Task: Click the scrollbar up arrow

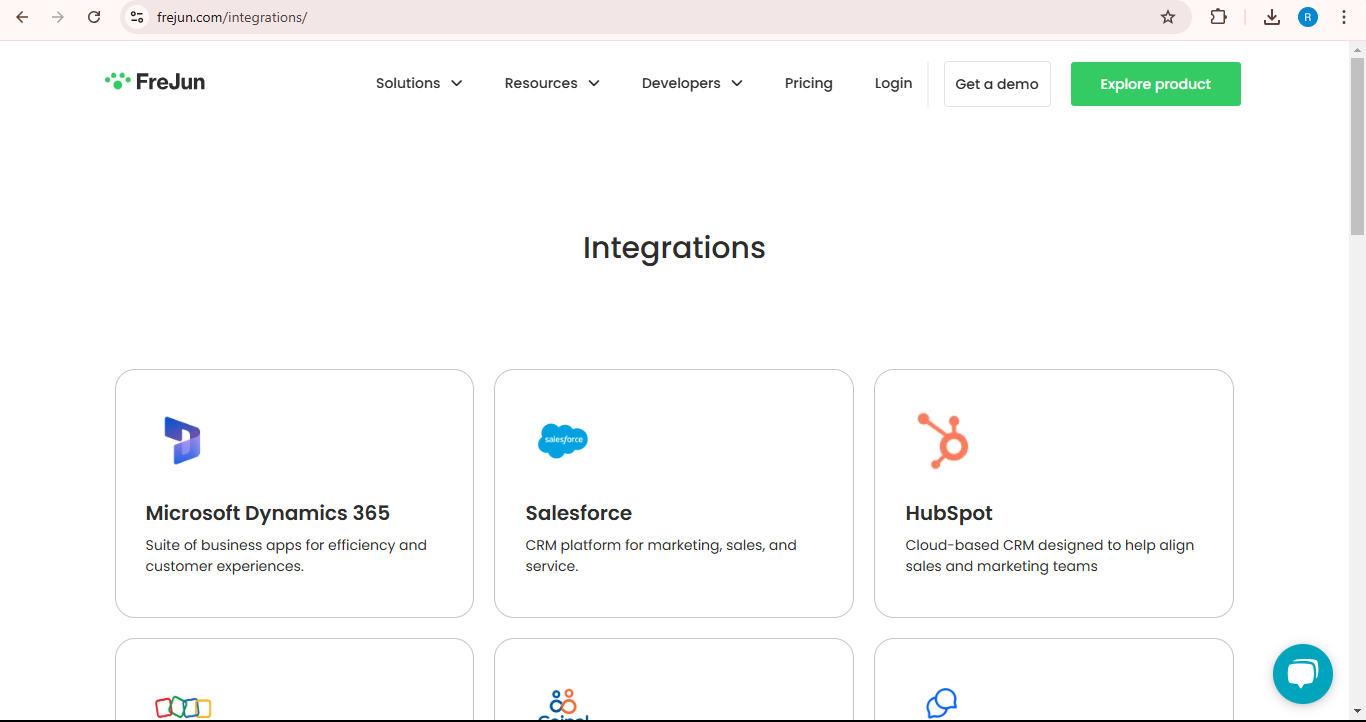Action: pos(1357,50)
